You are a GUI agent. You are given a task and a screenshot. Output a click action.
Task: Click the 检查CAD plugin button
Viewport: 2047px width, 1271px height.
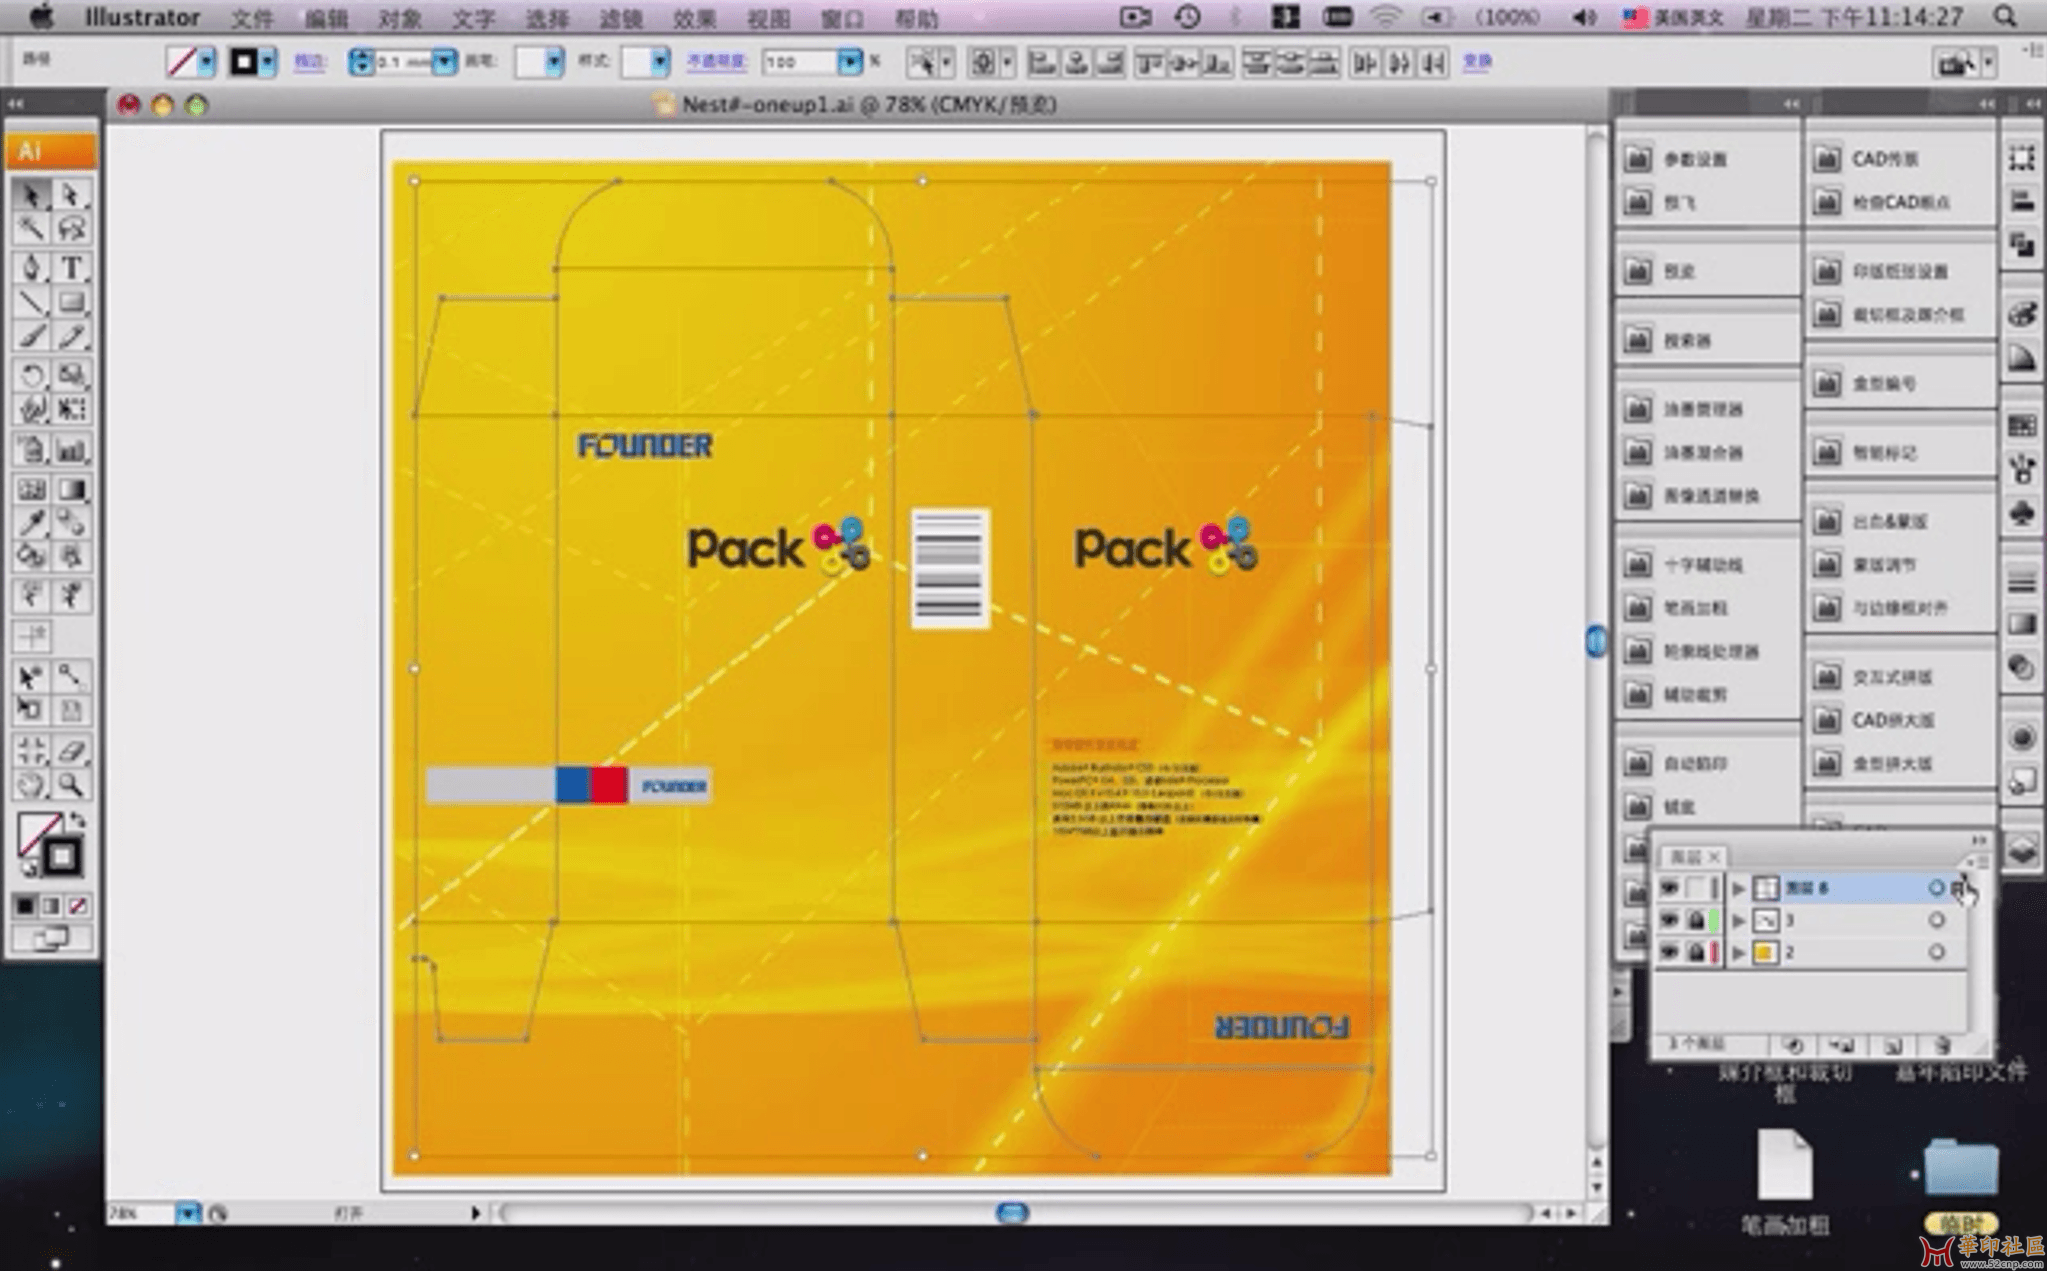click(x=1882, y=202)
